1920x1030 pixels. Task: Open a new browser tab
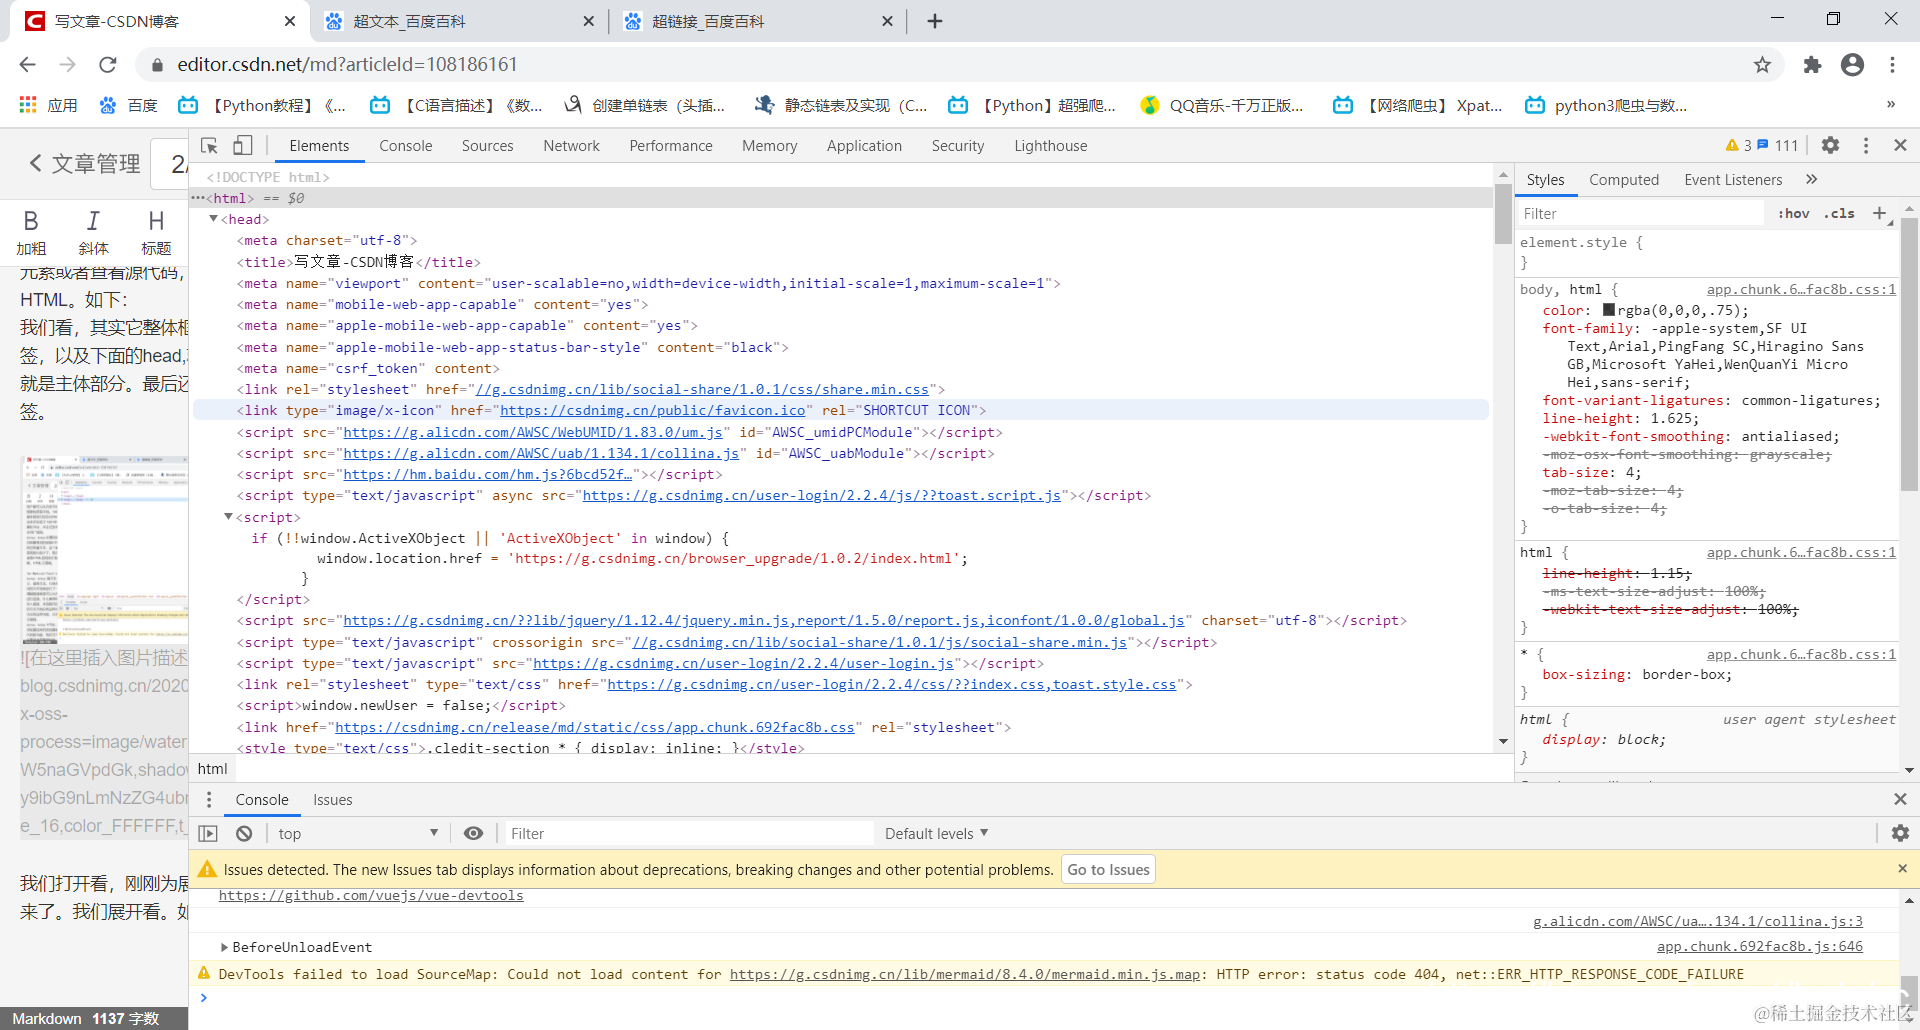(935, 21)
